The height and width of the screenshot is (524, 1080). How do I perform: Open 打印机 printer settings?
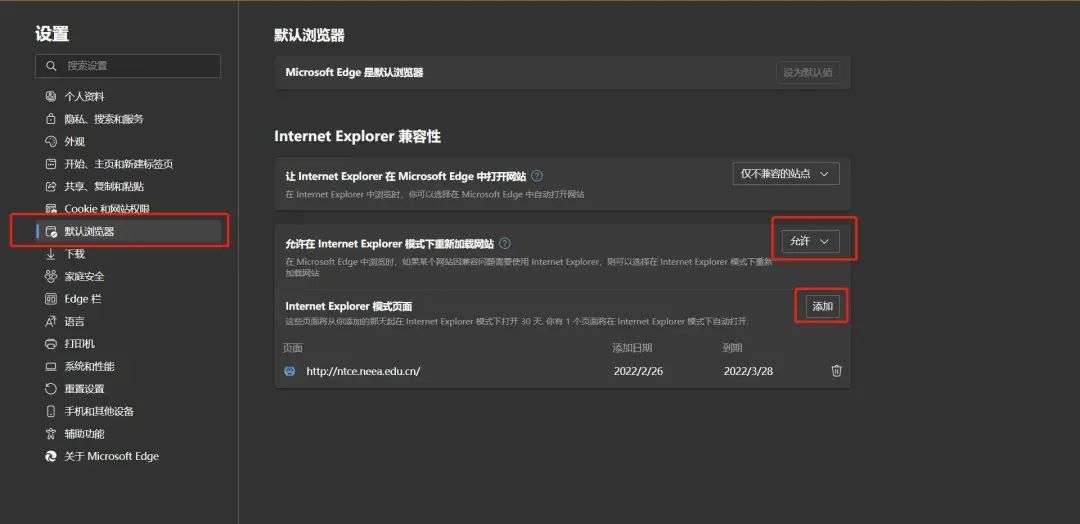[x=79, y=344]
